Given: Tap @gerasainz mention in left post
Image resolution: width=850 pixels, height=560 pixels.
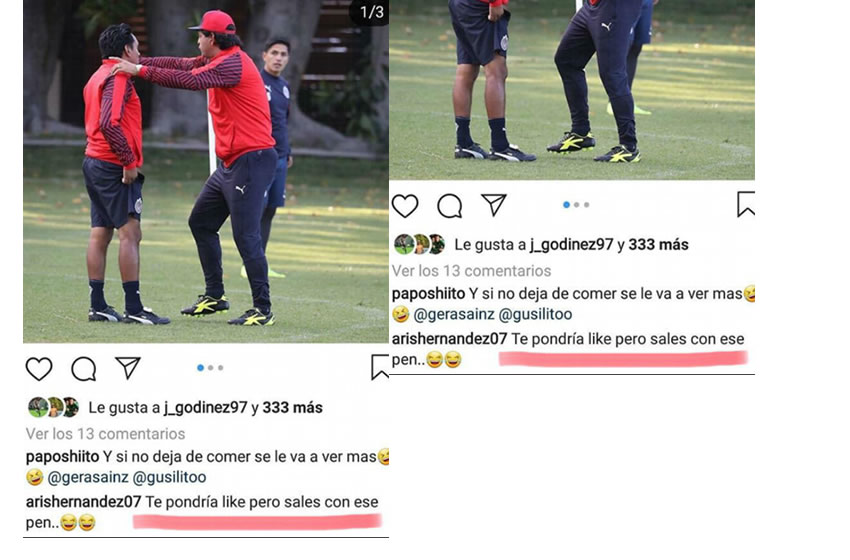Looking at the screenshot, I should click(88, 478).
